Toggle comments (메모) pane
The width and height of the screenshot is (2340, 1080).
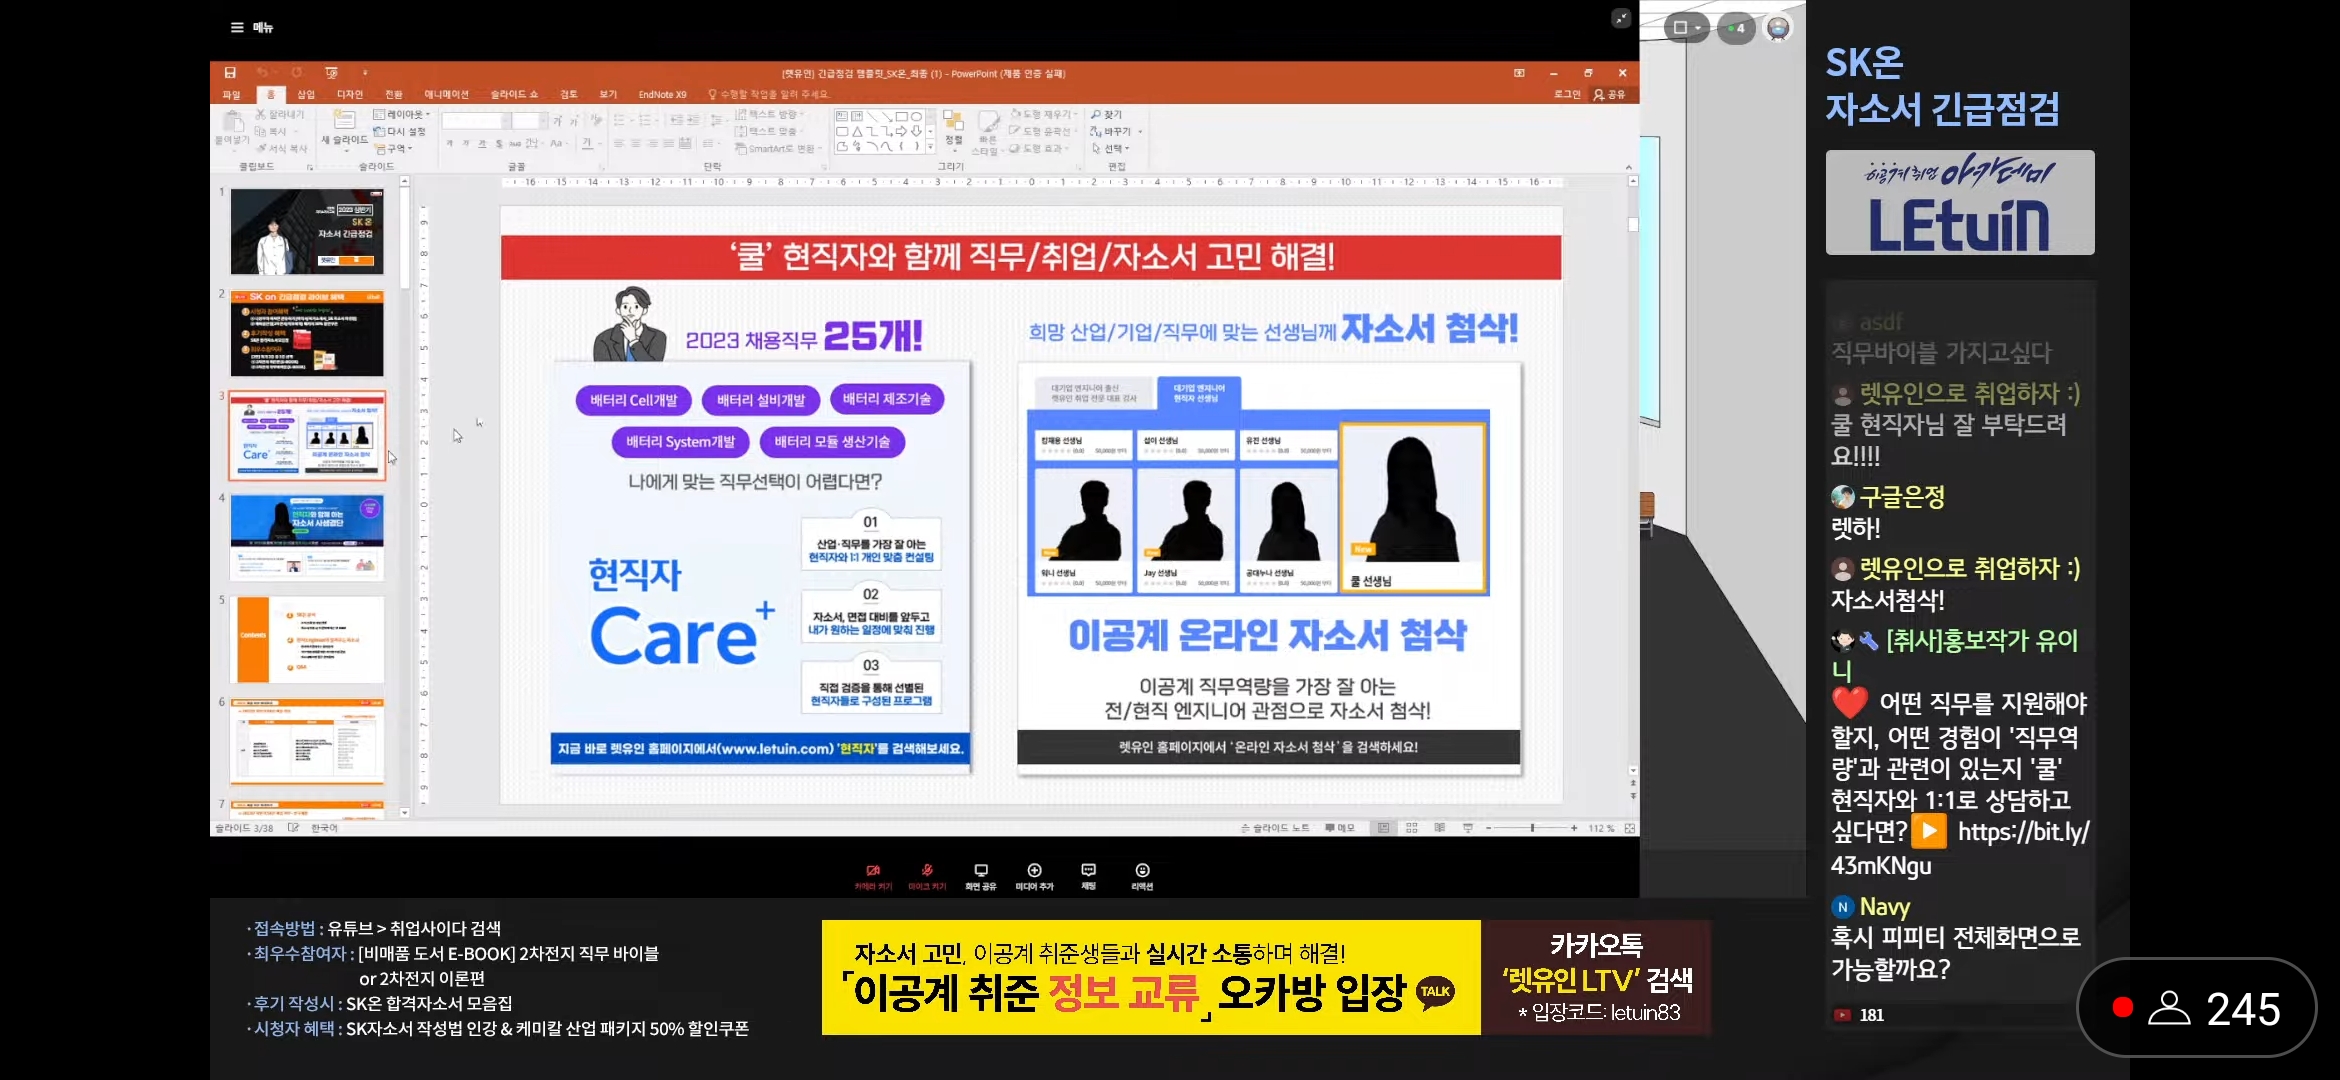coord(1340,828)
